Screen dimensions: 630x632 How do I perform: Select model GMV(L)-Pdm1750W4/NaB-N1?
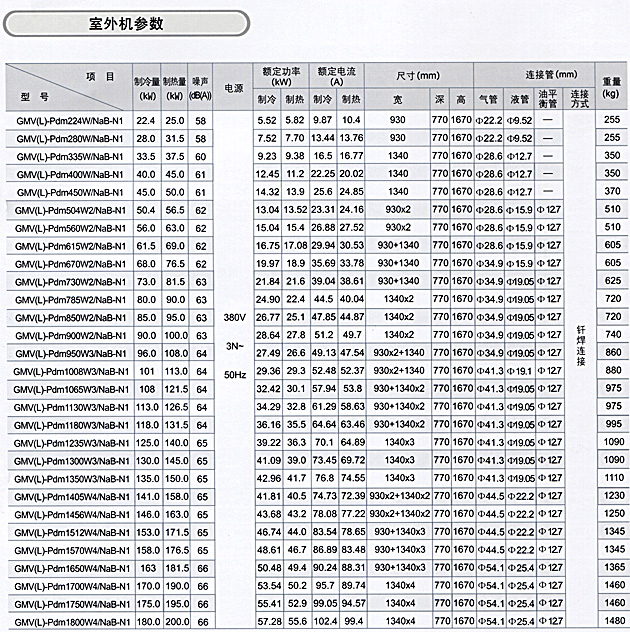pos(71,605)
